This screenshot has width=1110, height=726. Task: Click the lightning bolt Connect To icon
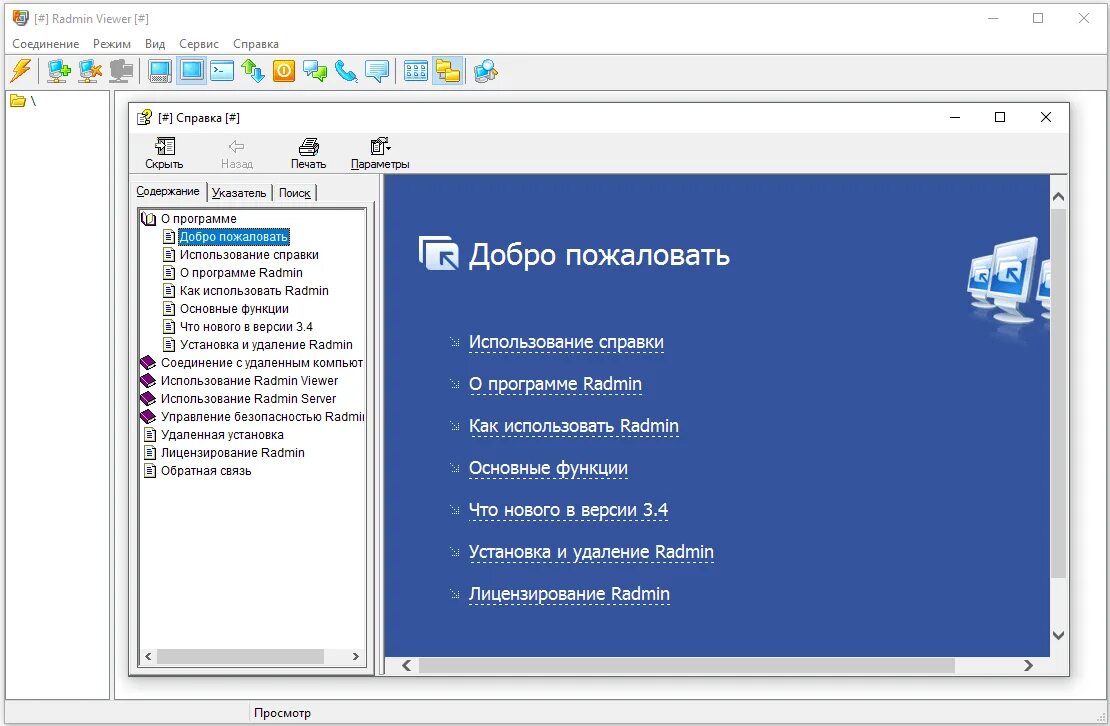21,71
